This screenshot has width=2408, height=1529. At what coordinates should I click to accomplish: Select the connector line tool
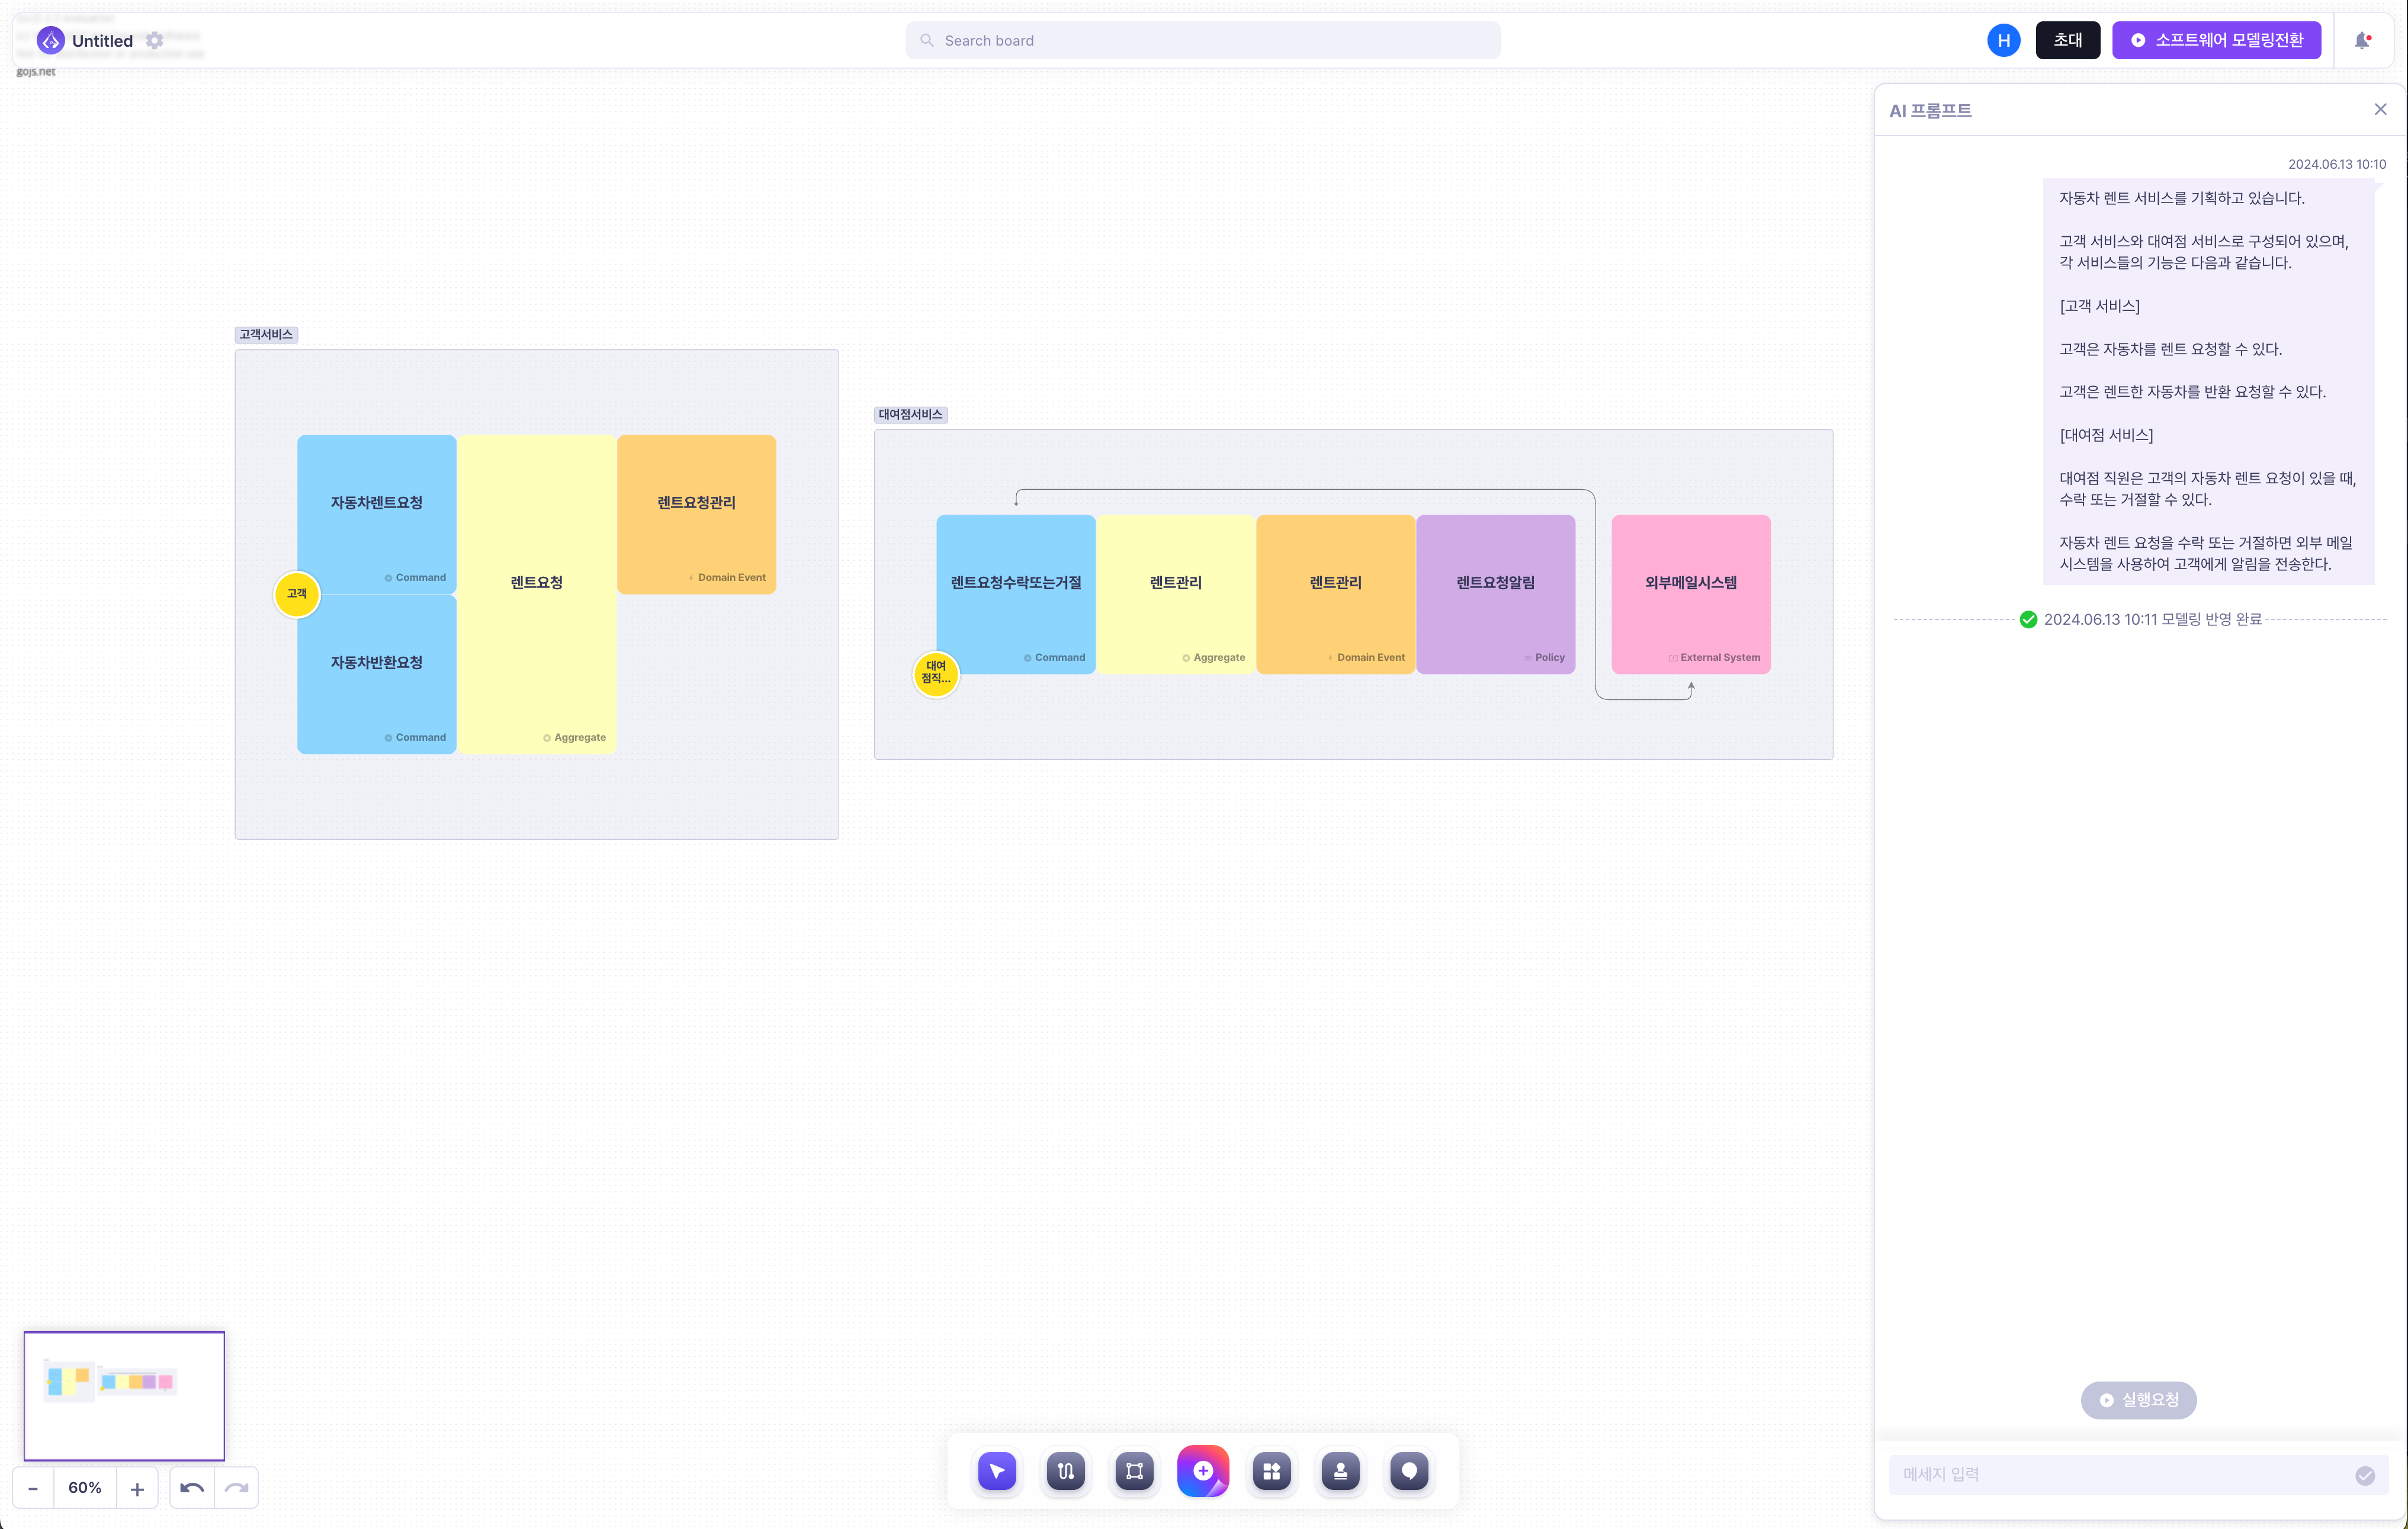point(1066,1471)
